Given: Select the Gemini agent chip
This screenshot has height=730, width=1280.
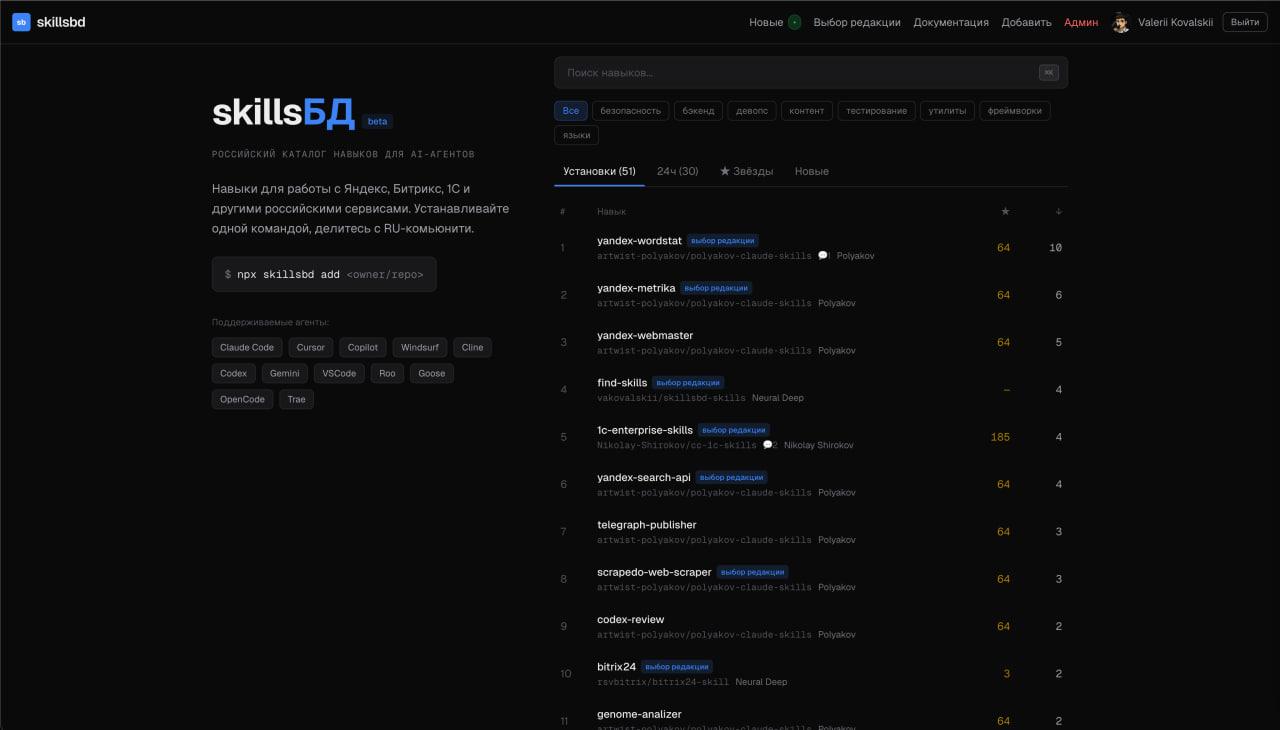Looking at the screenshot, I should pos(285,373).
